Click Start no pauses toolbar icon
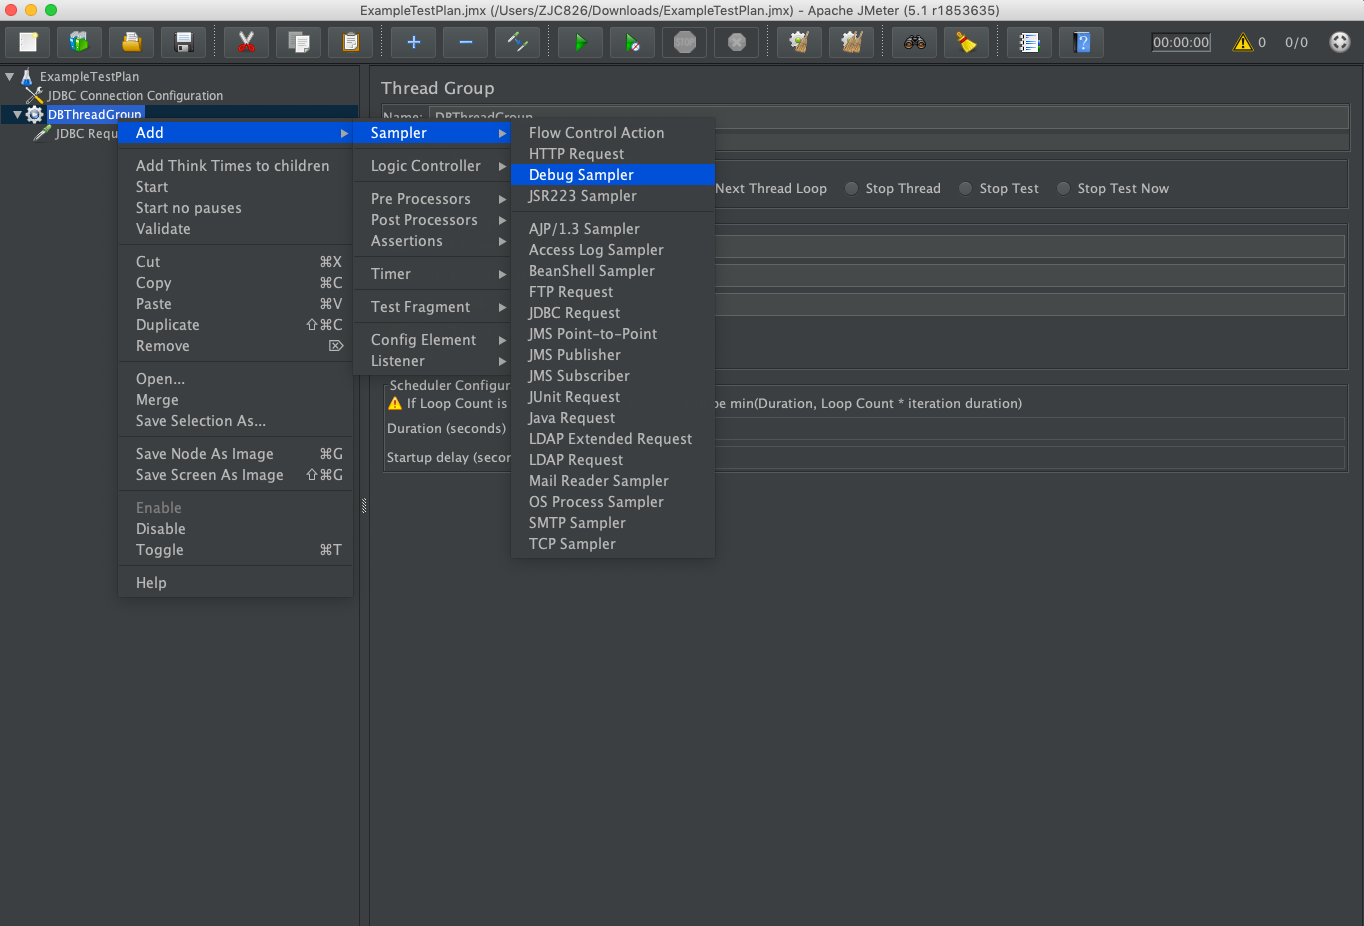The image size is (1364, 926). click(632, 42)
